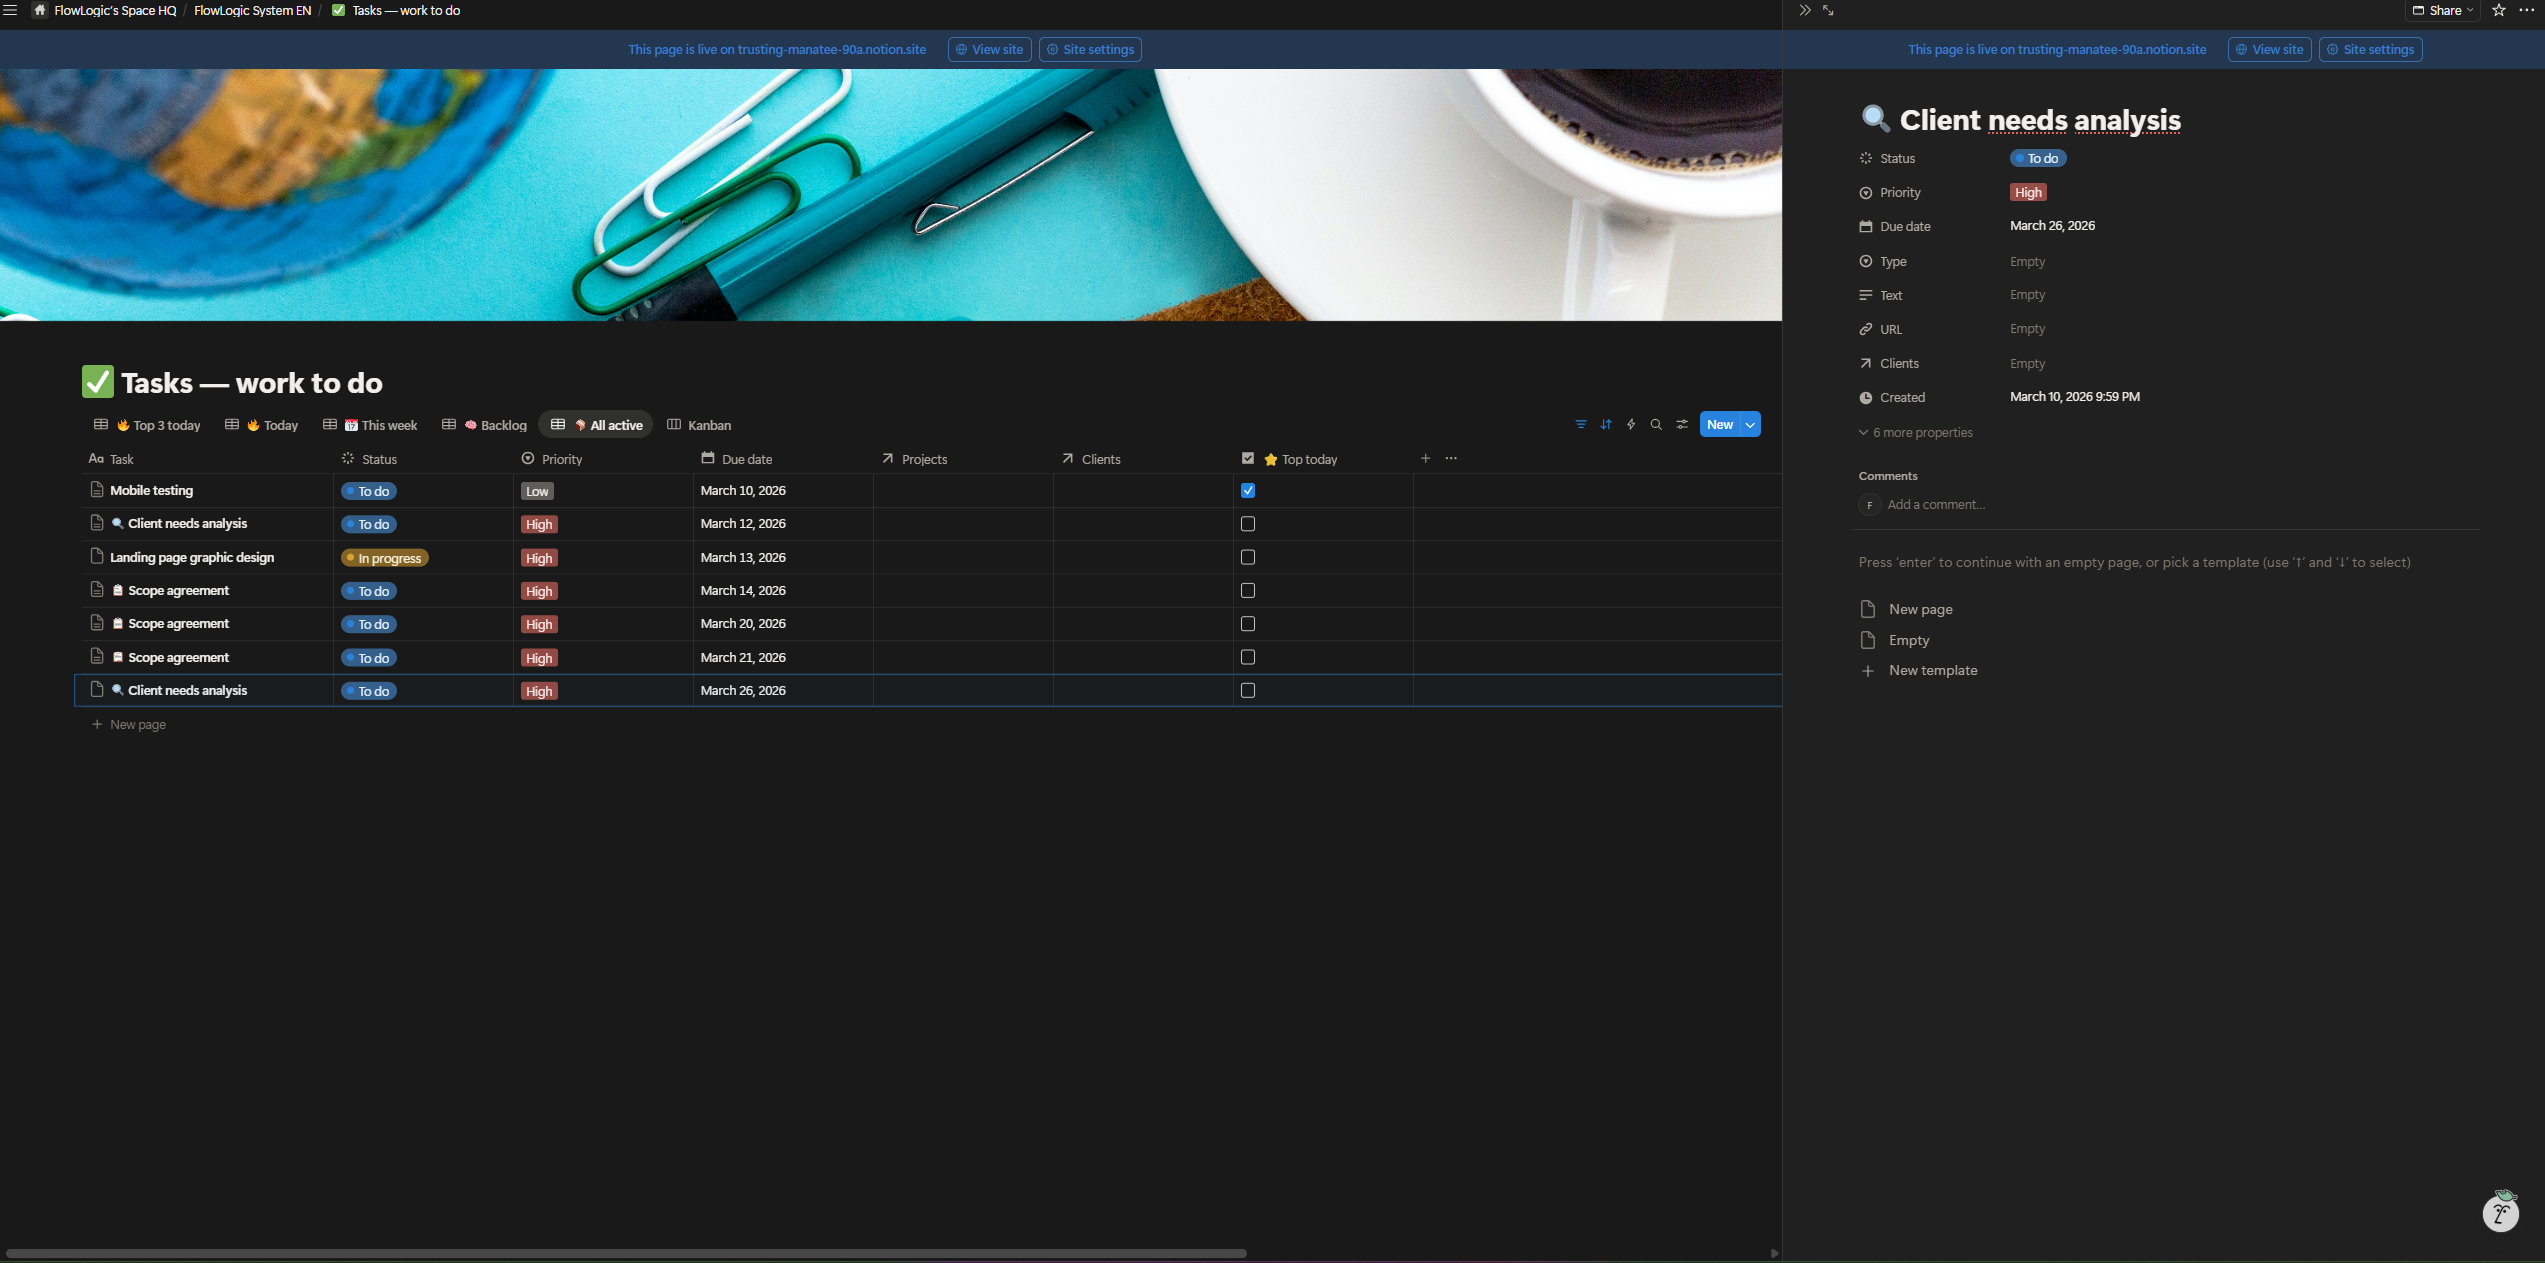Open database automations via the lightning bolt icon
The width and height of the screenshot is (2545, 1263).
(1631, 424)
